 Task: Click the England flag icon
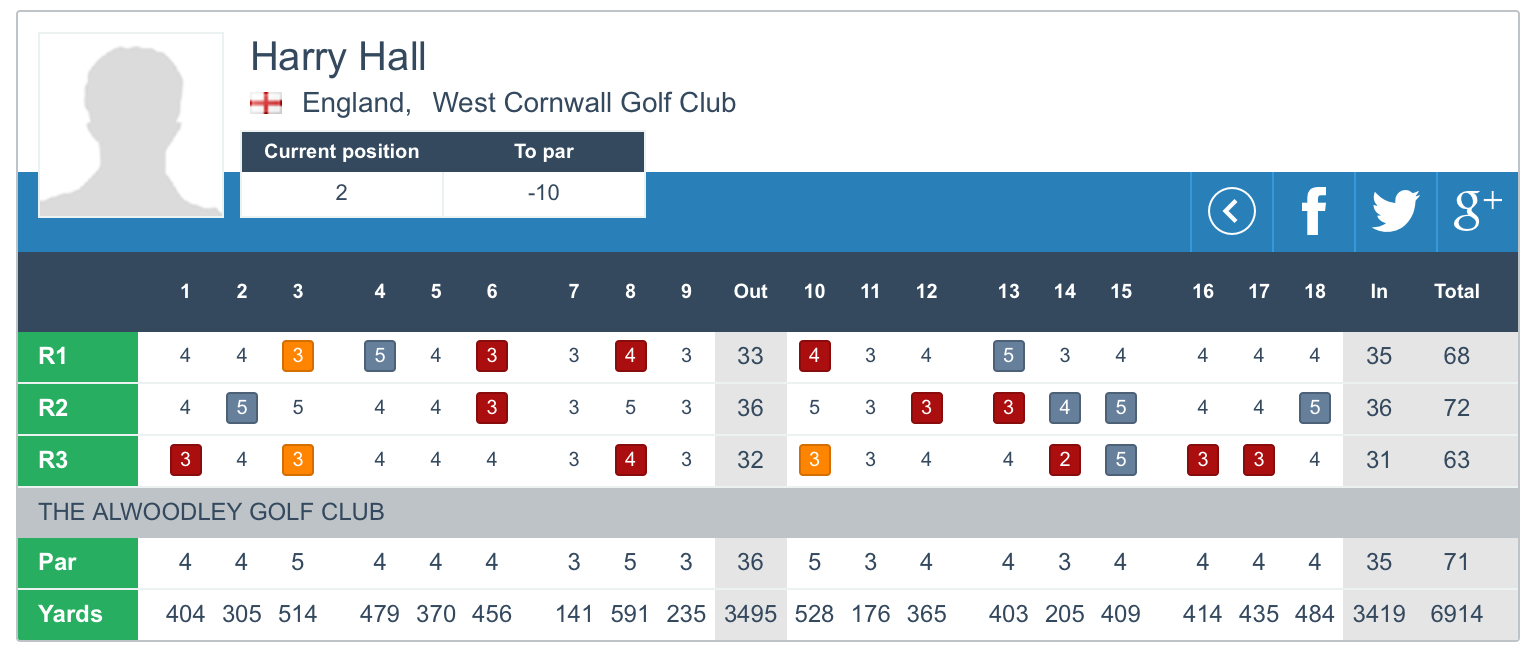tap(266, 103)
